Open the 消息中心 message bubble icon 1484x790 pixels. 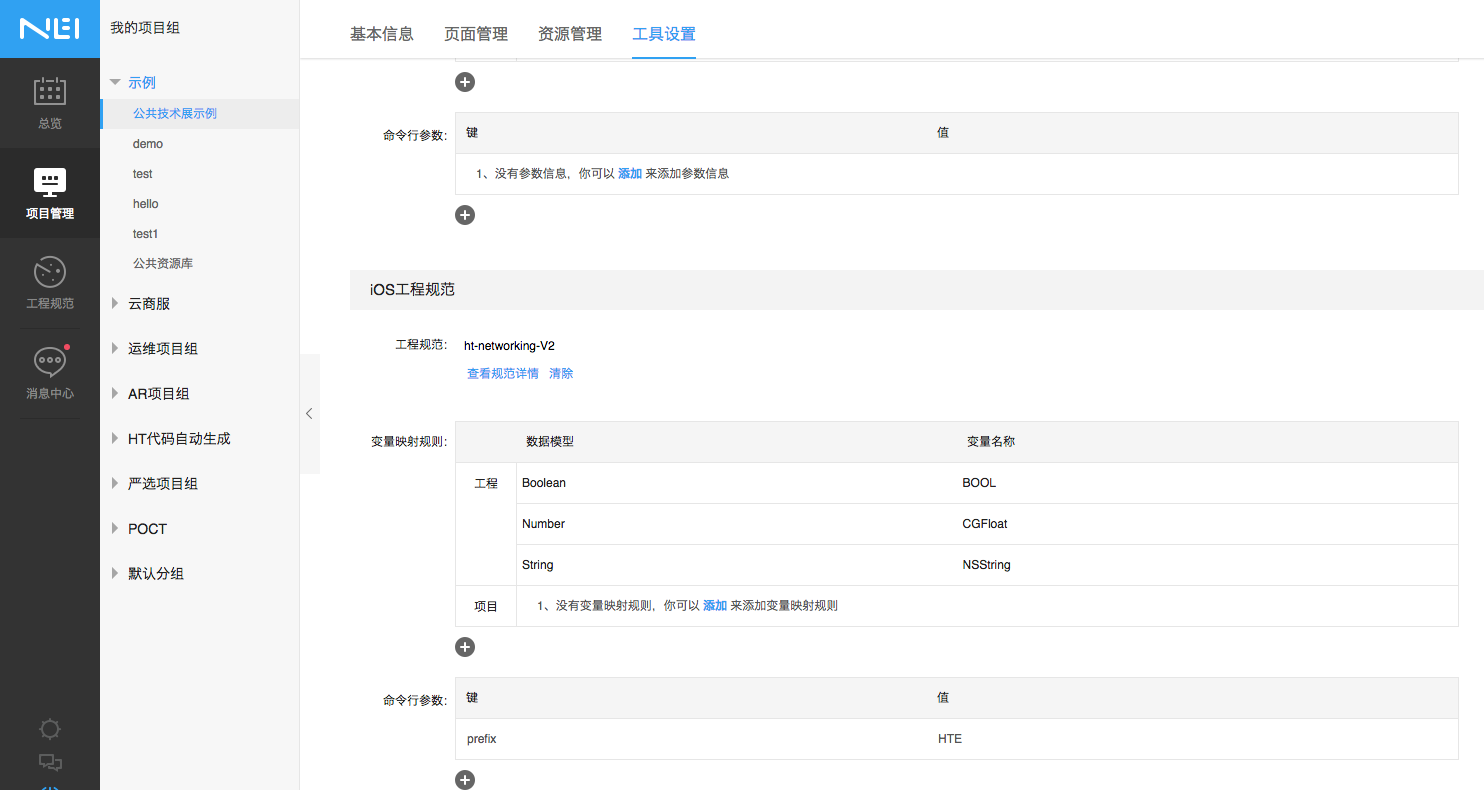(50, 361)
